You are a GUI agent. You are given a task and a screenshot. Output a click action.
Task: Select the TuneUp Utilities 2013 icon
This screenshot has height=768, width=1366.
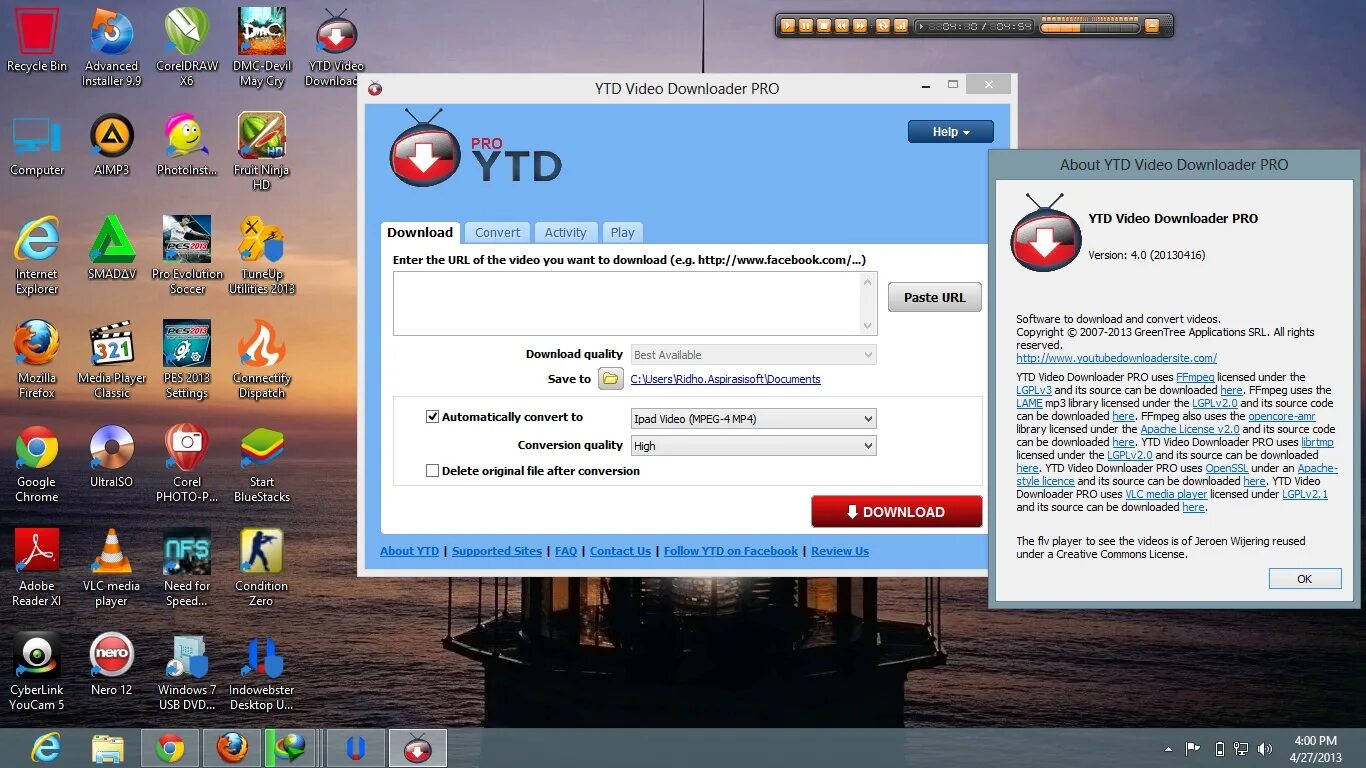[x=262, y=255]
